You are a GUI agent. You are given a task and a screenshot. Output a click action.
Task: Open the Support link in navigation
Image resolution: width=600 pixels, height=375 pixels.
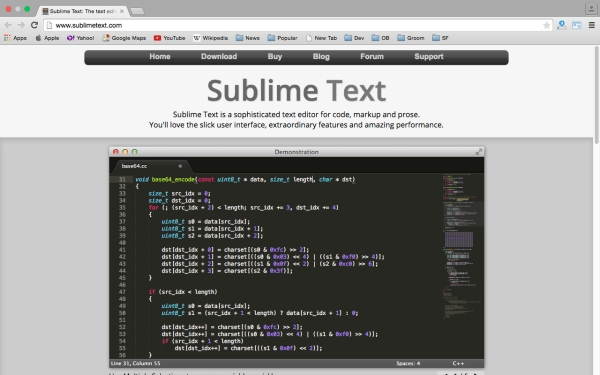point(429,57)
